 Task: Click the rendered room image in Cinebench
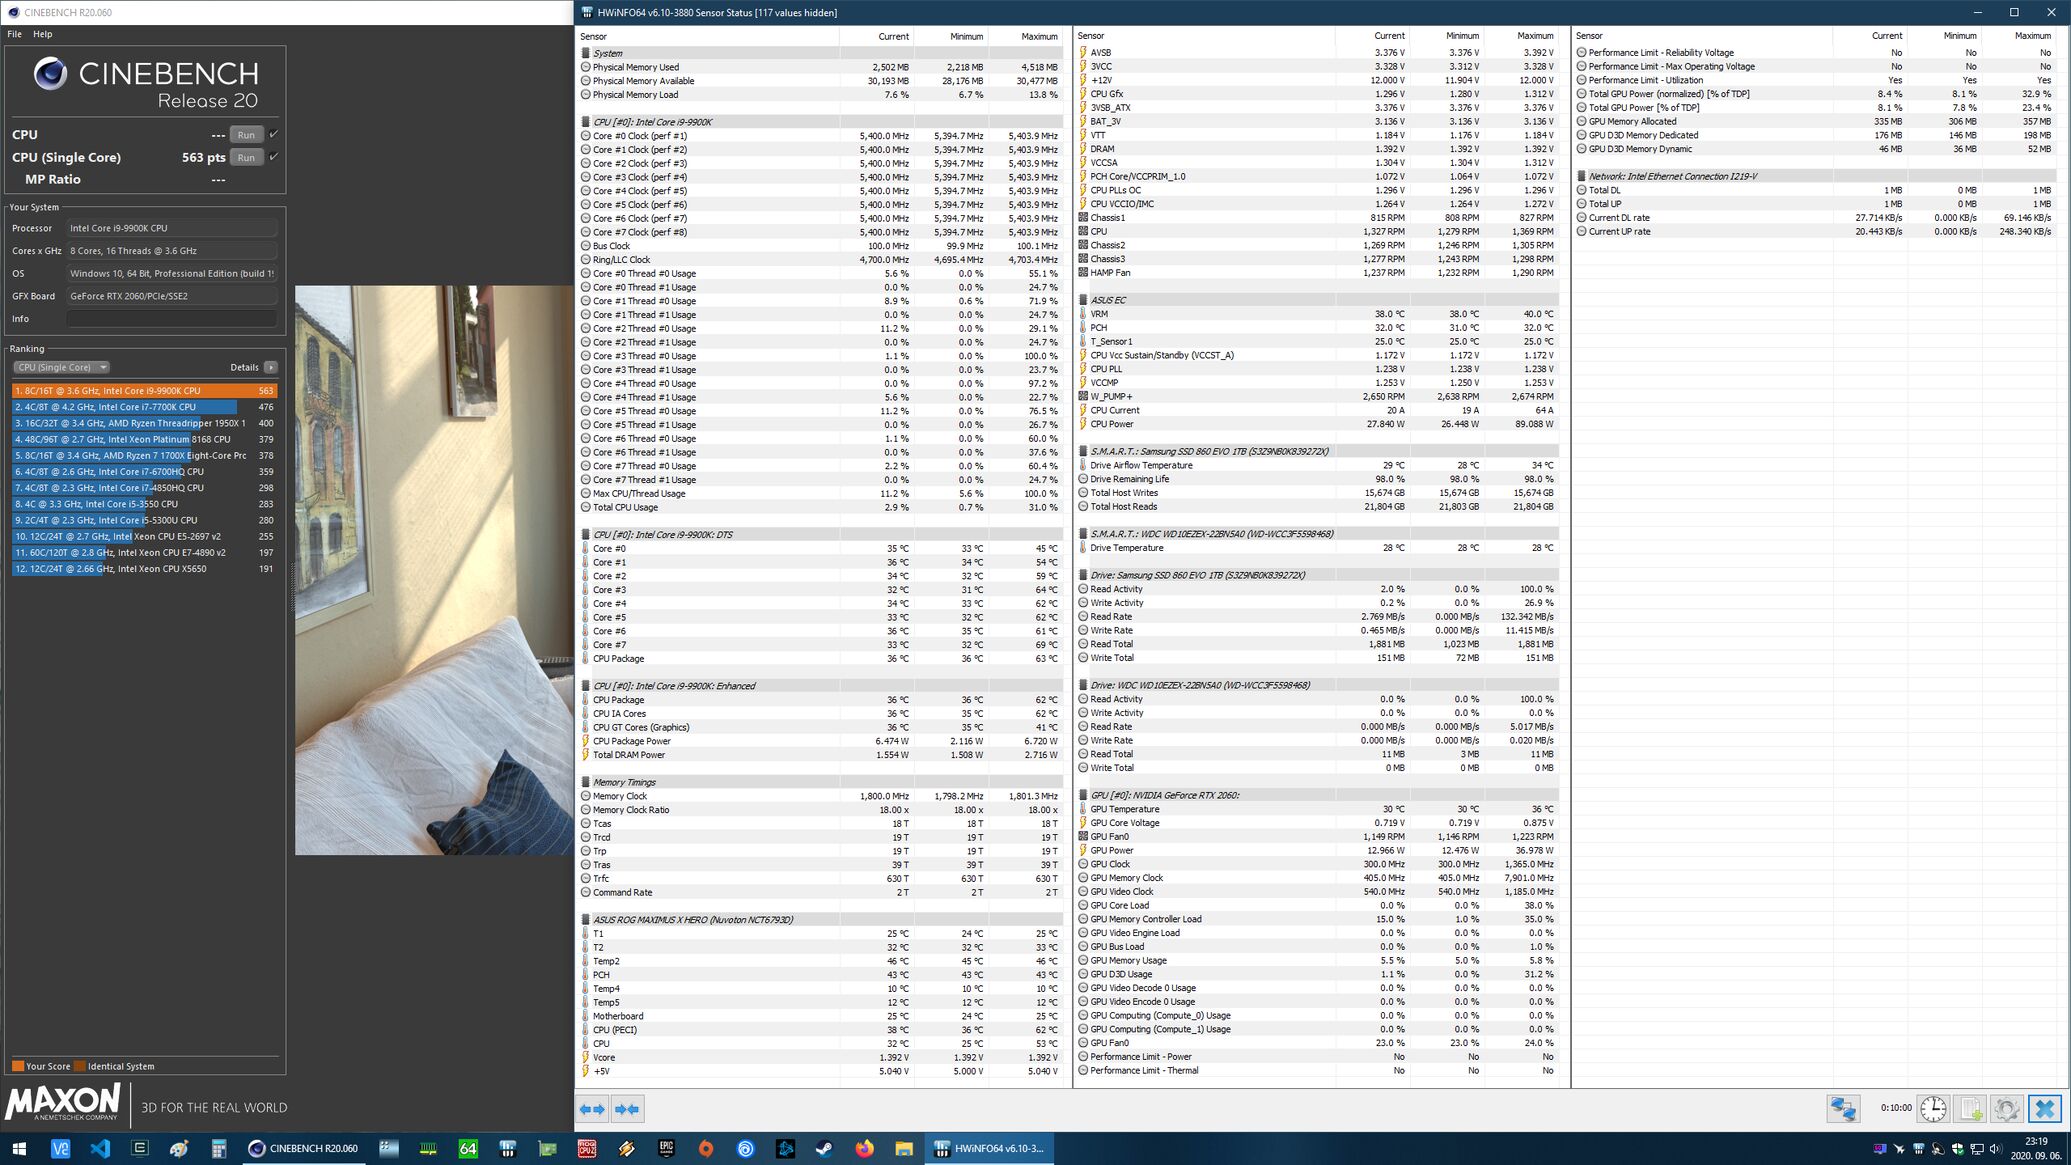434,570
